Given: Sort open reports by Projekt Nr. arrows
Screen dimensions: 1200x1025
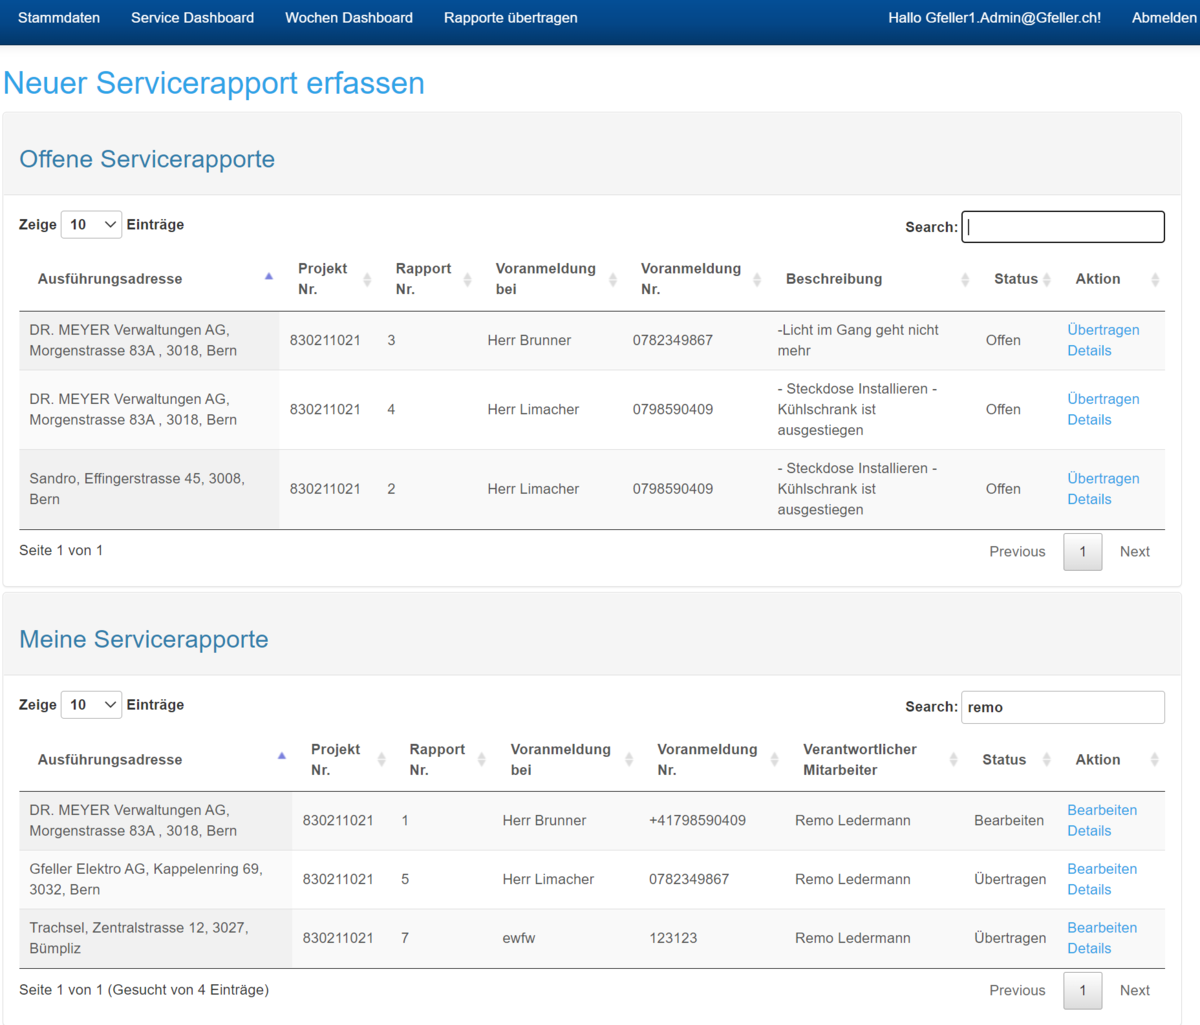Looking at the screenshot, I should [x=367, y=280].
